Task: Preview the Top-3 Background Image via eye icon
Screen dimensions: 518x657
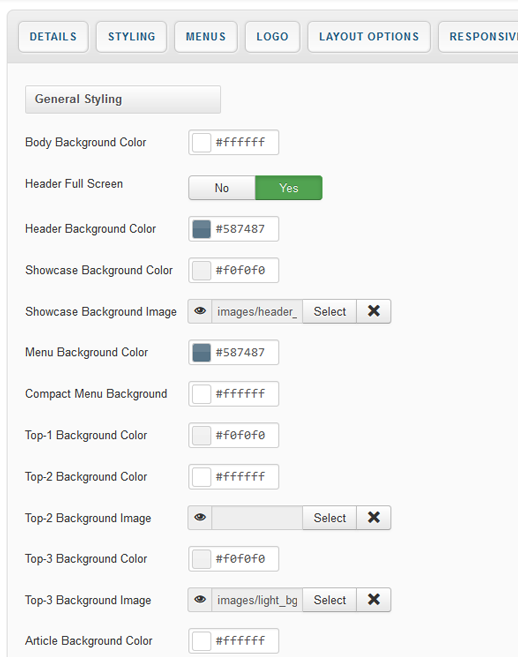Action: coord(200,600)
